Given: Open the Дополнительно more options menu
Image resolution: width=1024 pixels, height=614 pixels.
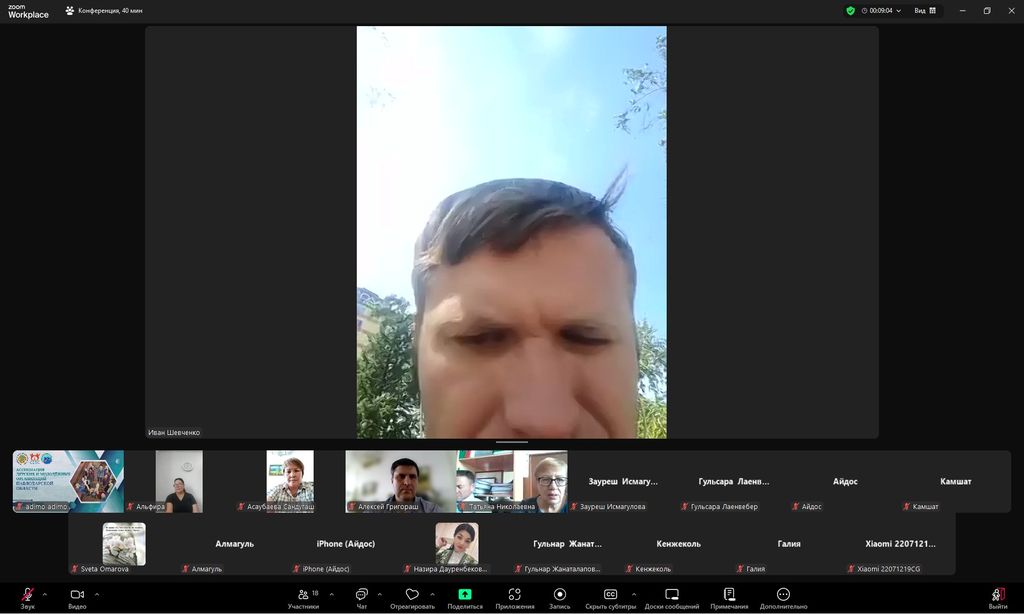Looking at the screenshot, I should click(x=783, y=596).
